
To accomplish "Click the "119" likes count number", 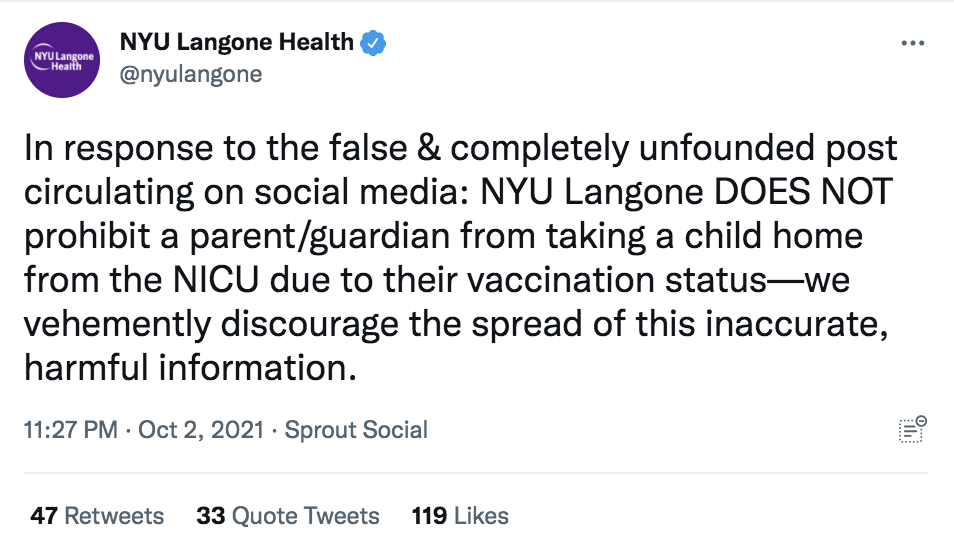I will point(429,516).
